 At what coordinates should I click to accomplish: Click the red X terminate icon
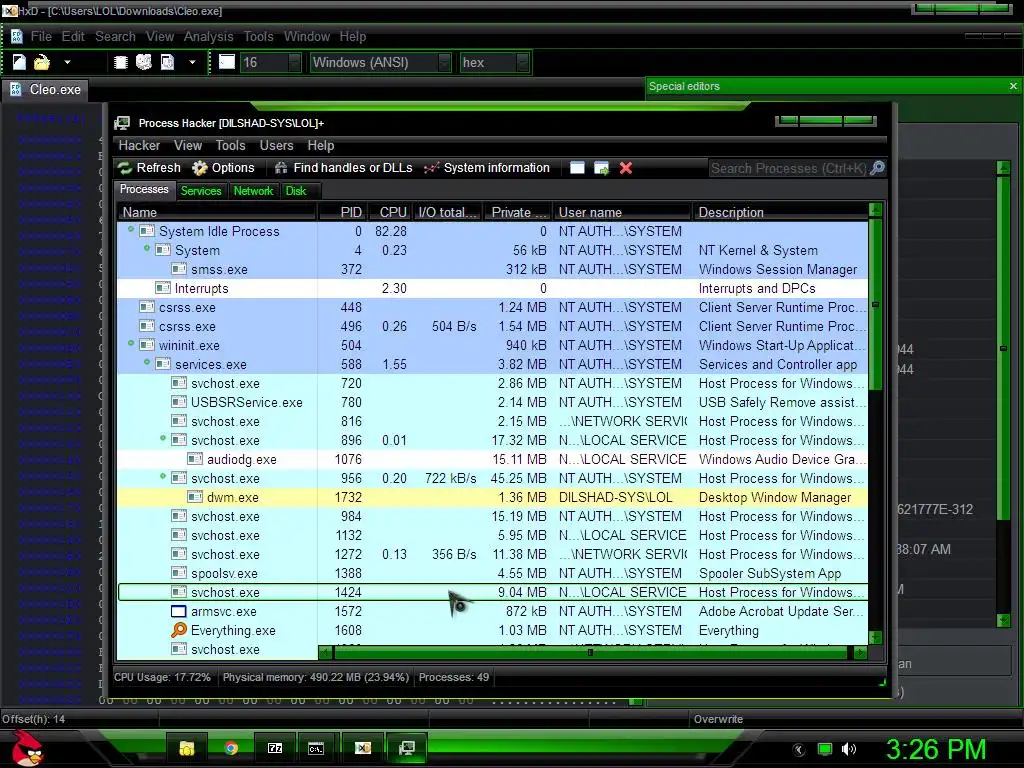tap(626, 168)
